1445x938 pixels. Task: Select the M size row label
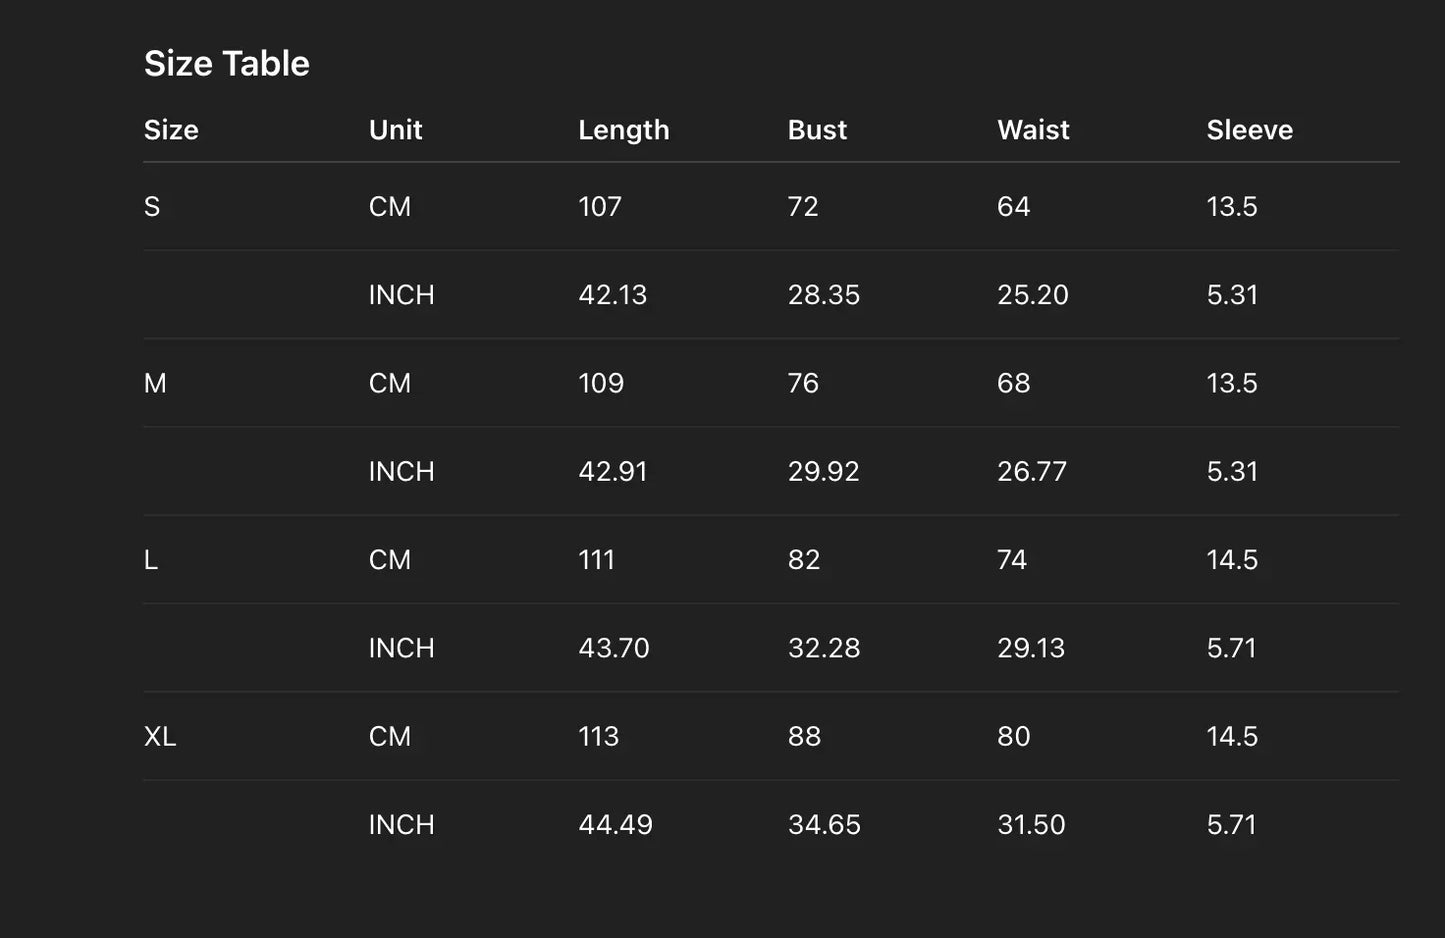[x=155, y=383]
